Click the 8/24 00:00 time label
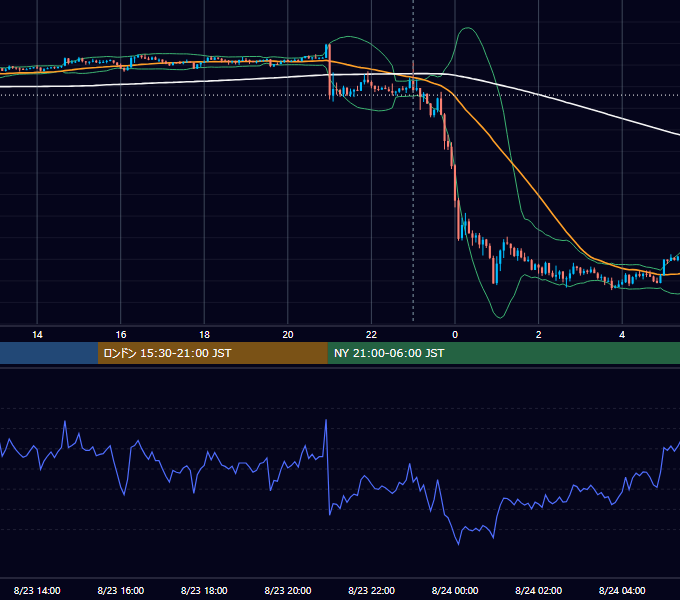The height and width of the screenshot is (600, 680). [x=455, y=590]
